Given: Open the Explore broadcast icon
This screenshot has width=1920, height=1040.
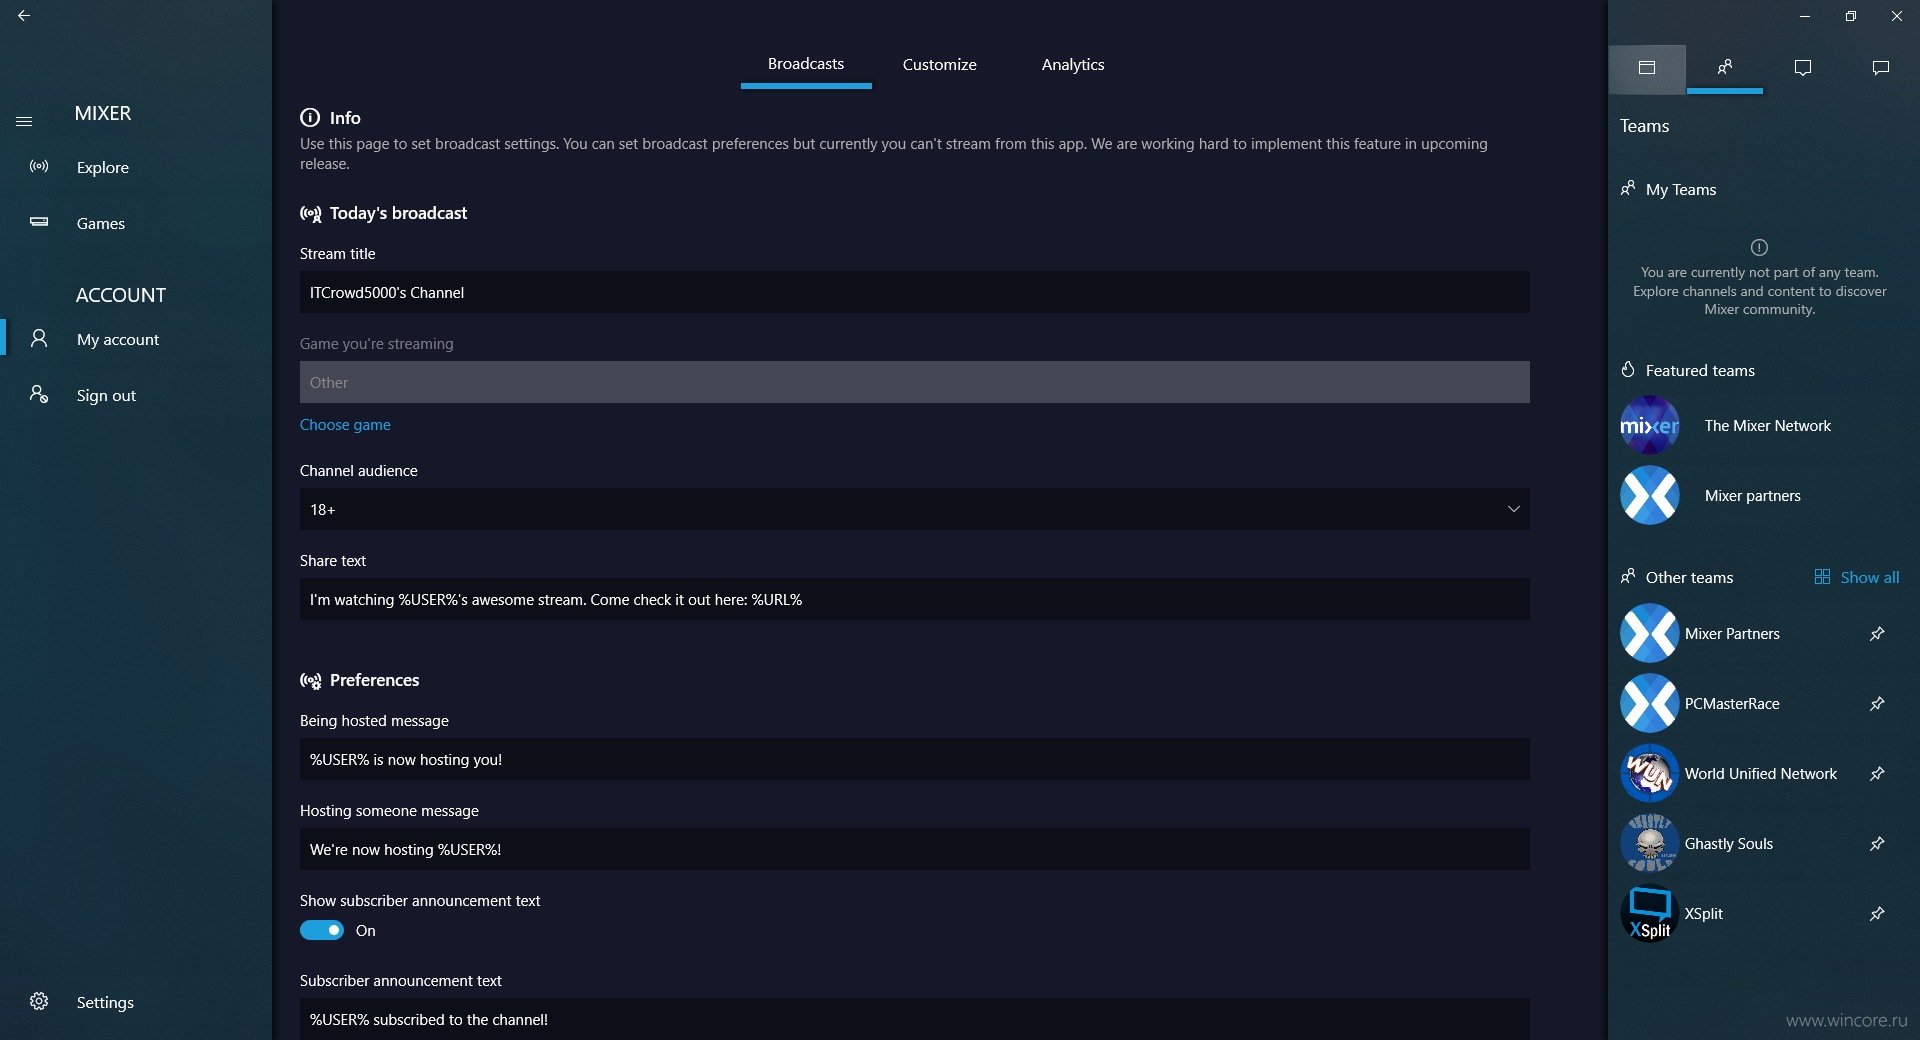Looking at the screenshot, I should pos(39,166).
